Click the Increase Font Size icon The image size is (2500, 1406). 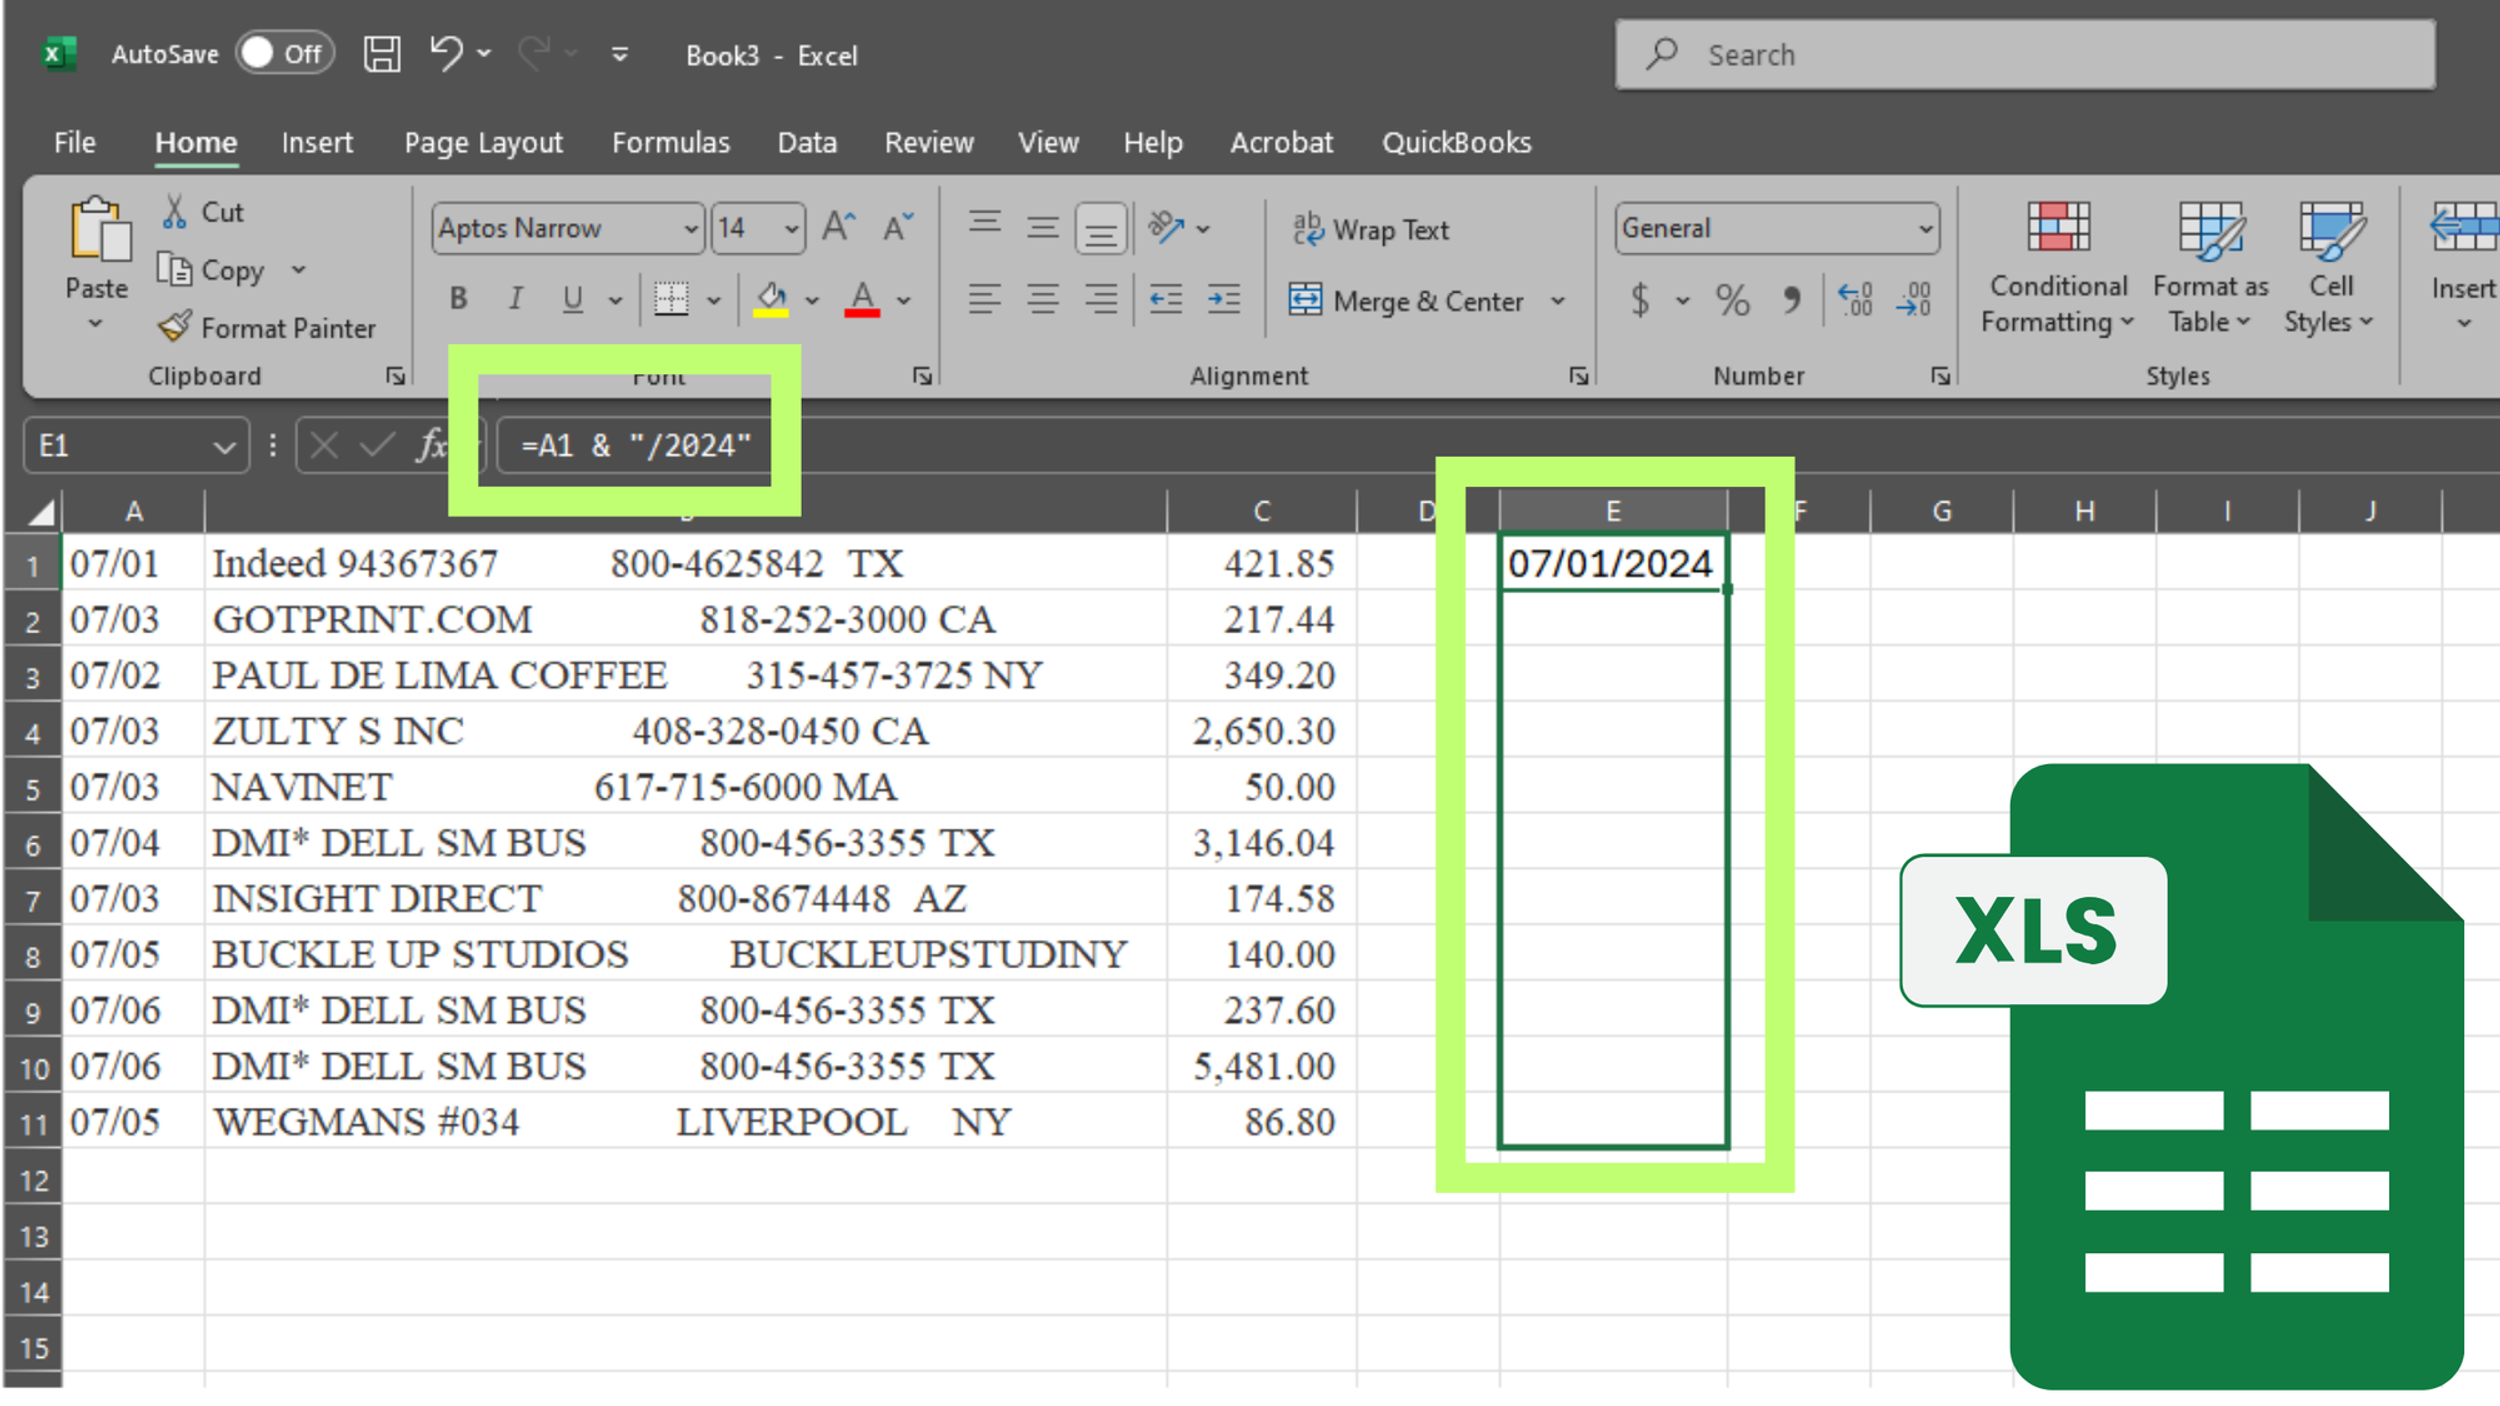click(x=838, y=227)
